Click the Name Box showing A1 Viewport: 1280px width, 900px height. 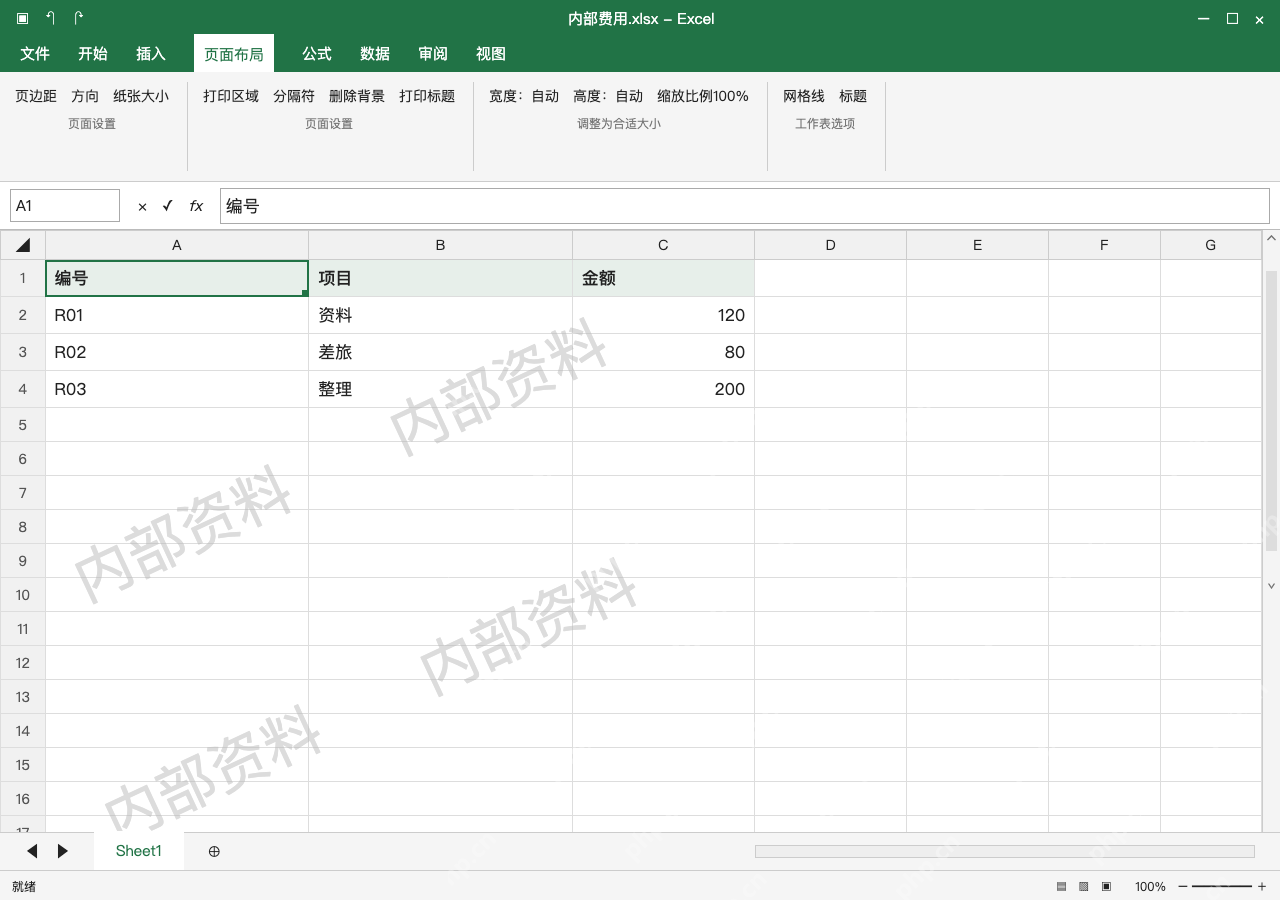[65, 206]
